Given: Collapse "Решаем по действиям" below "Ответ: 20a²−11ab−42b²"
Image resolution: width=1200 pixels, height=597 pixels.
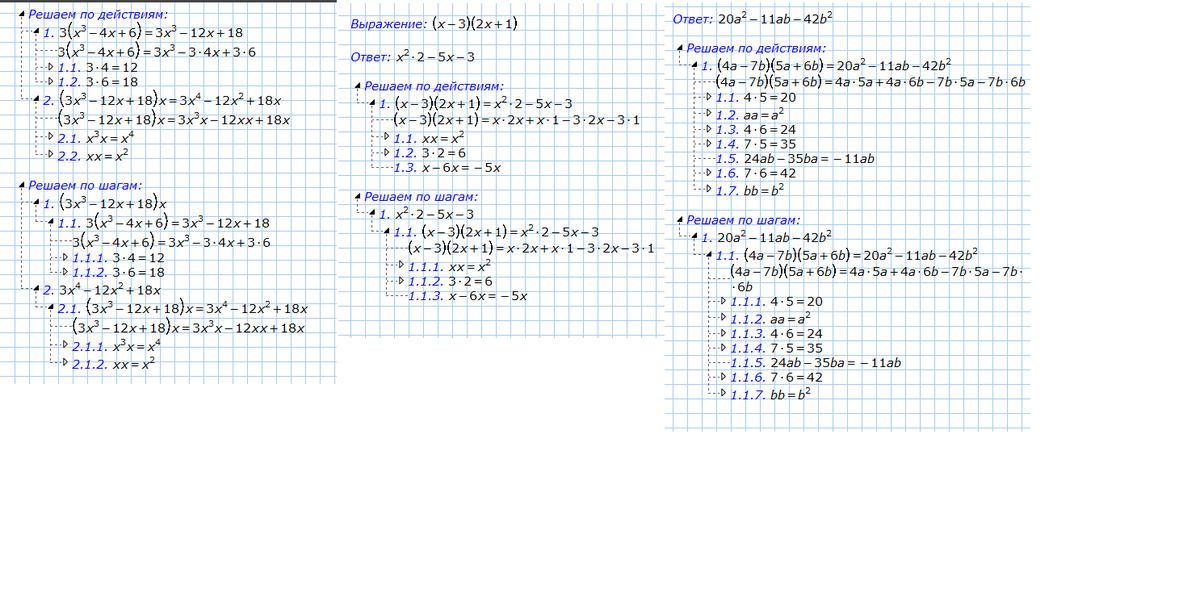Looking at the screenshot, I should point(680,48).
